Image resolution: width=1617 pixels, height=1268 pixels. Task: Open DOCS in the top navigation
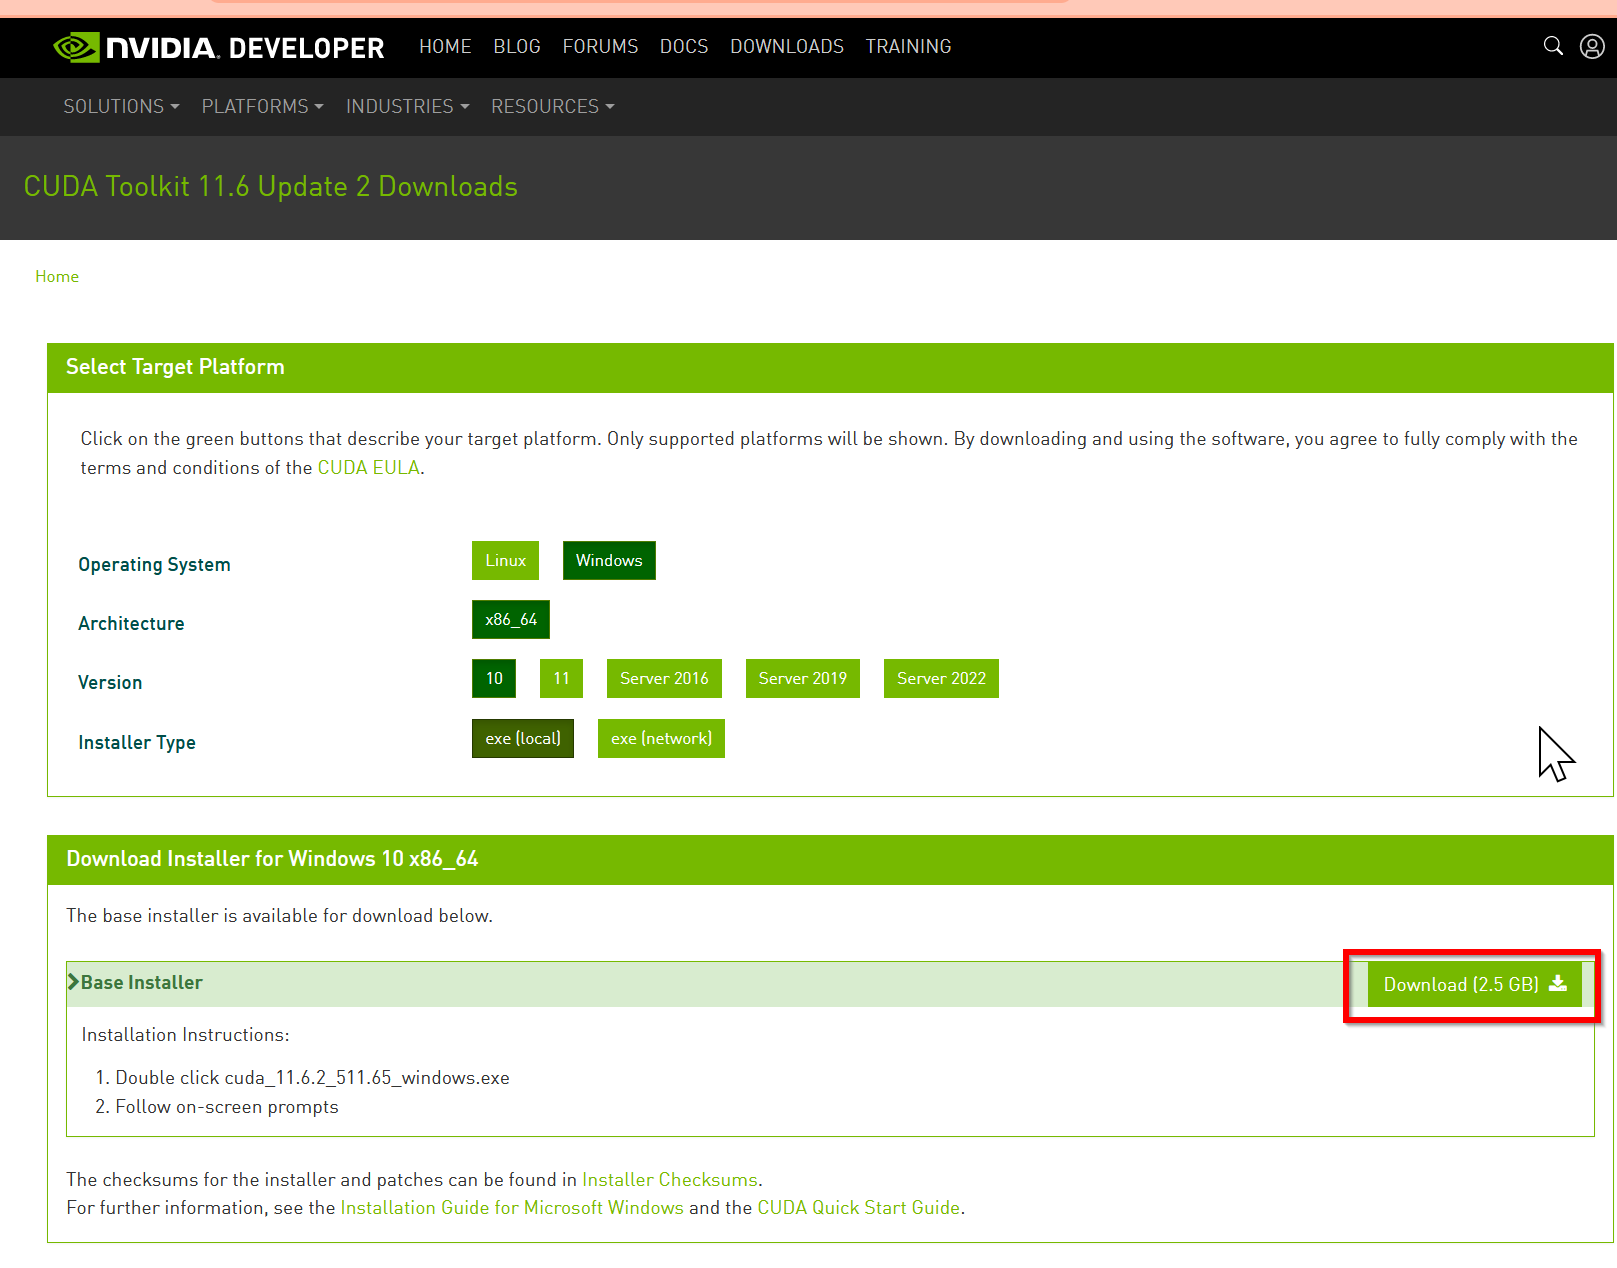[x=684, y=47]
